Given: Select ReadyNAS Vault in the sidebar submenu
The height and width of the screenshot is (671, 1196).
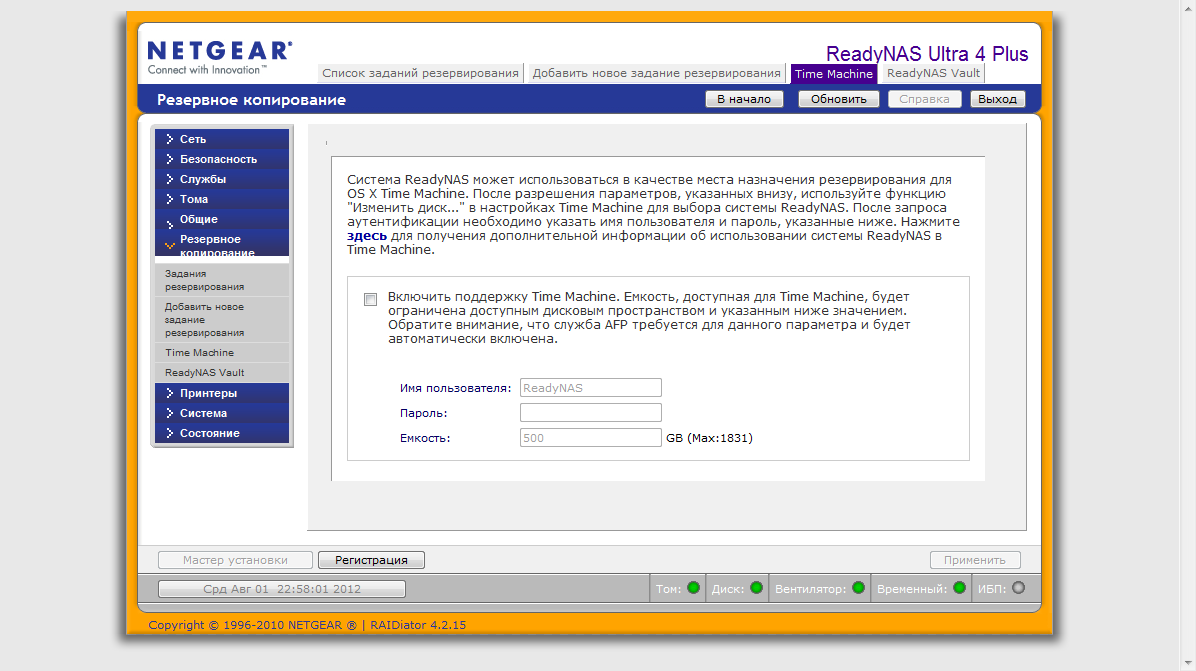Looking at the screenshot, I should pyautogui.click(x=222, y=372).
